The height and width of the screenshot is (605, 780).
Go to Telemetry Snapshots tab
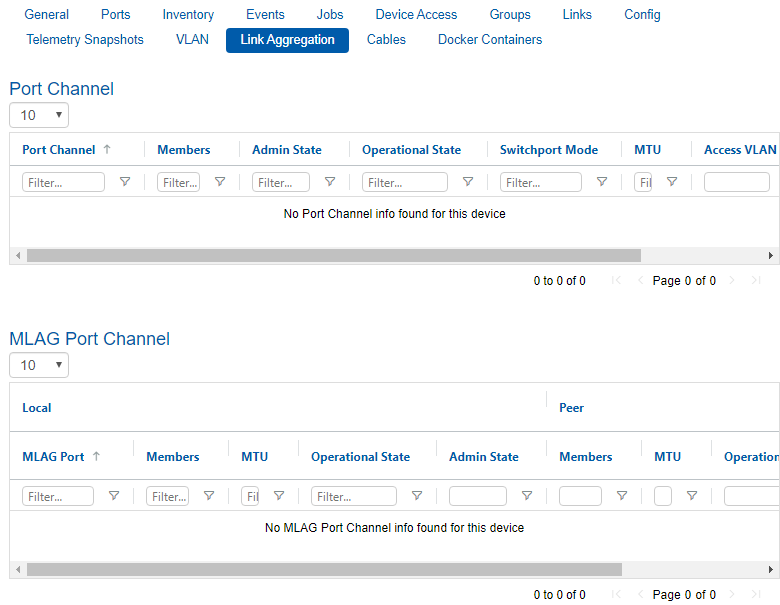pyautogui.click(x=85, y=40)
